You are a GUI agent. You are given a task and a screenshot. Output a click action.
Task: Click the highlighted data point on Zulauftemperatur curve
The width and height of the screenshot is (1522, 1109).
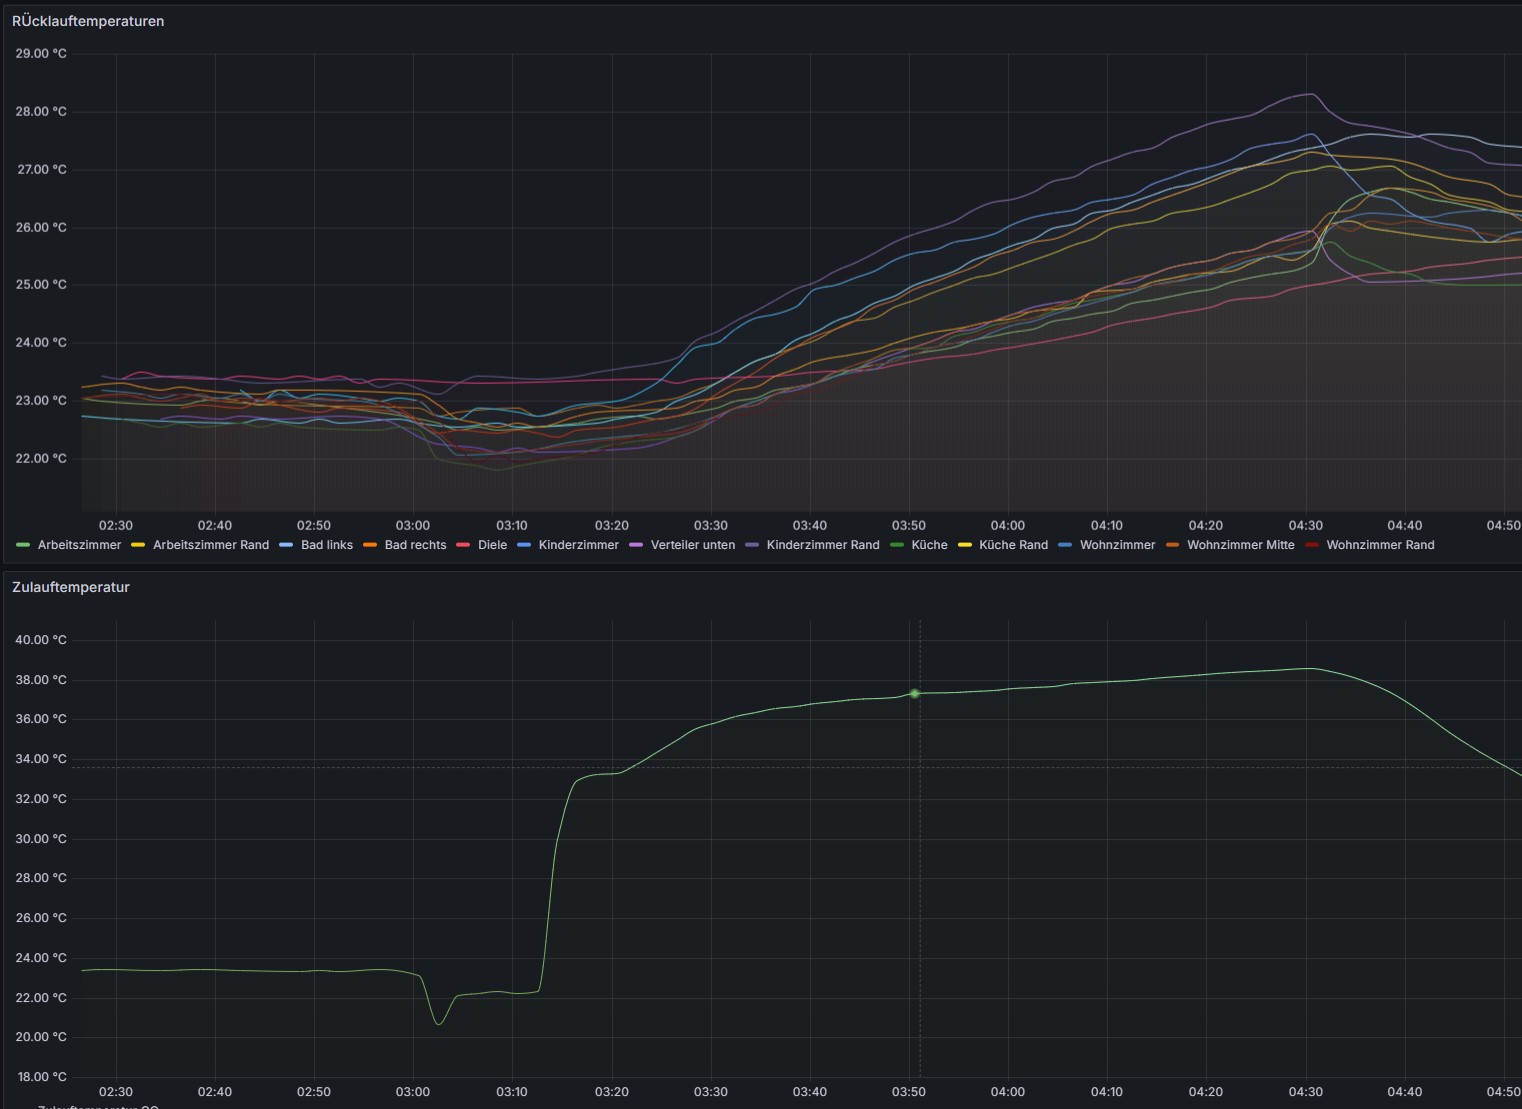click(914, 693)
